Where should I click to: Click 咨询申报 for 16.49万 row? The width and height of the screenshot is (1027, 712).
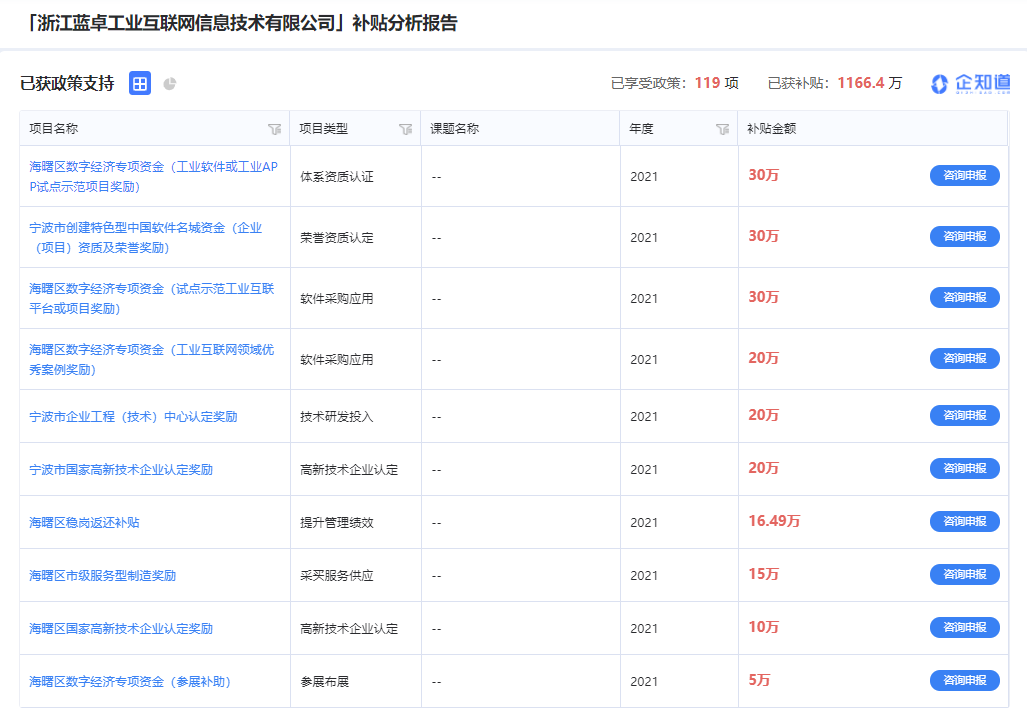pyautogui.click(x=965, y=521)
